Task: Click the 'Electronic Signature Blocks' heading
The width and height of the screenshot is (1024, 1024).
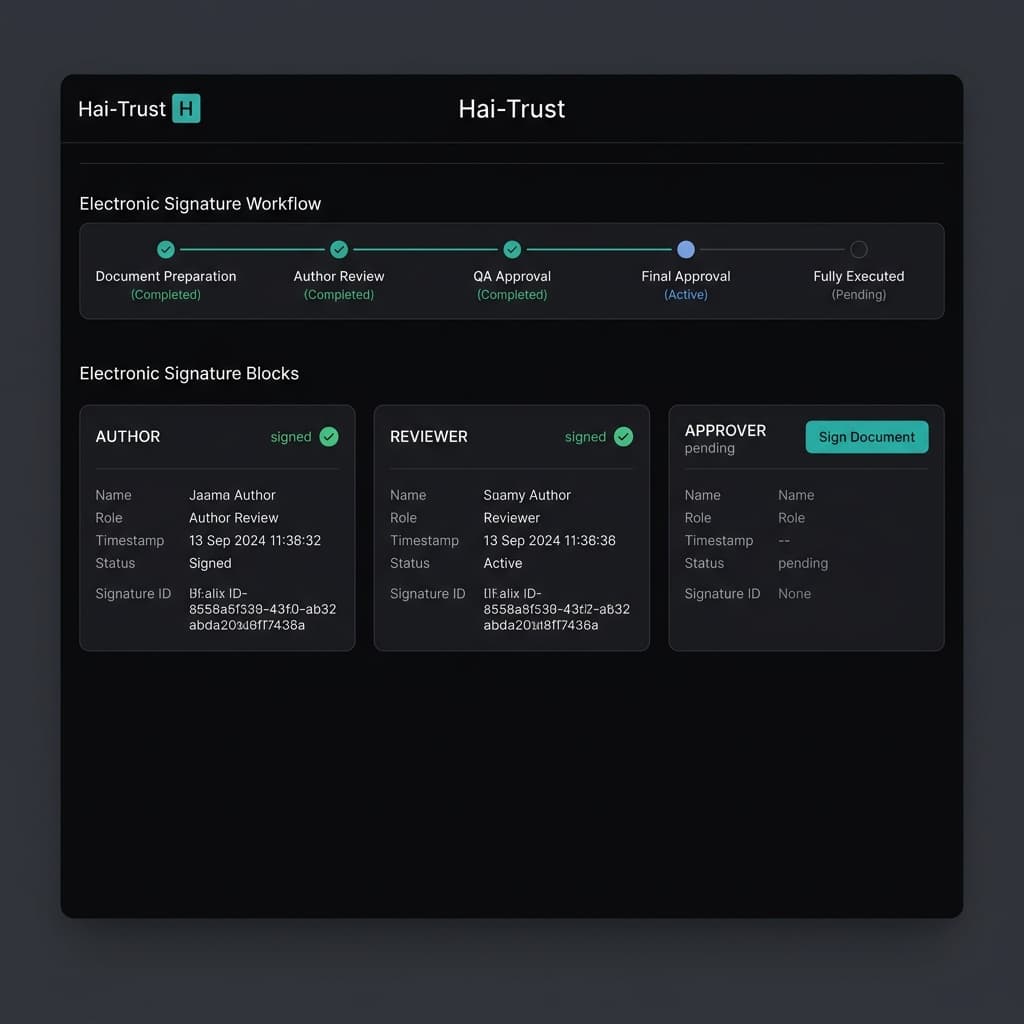Action: [x=189, y=374]
